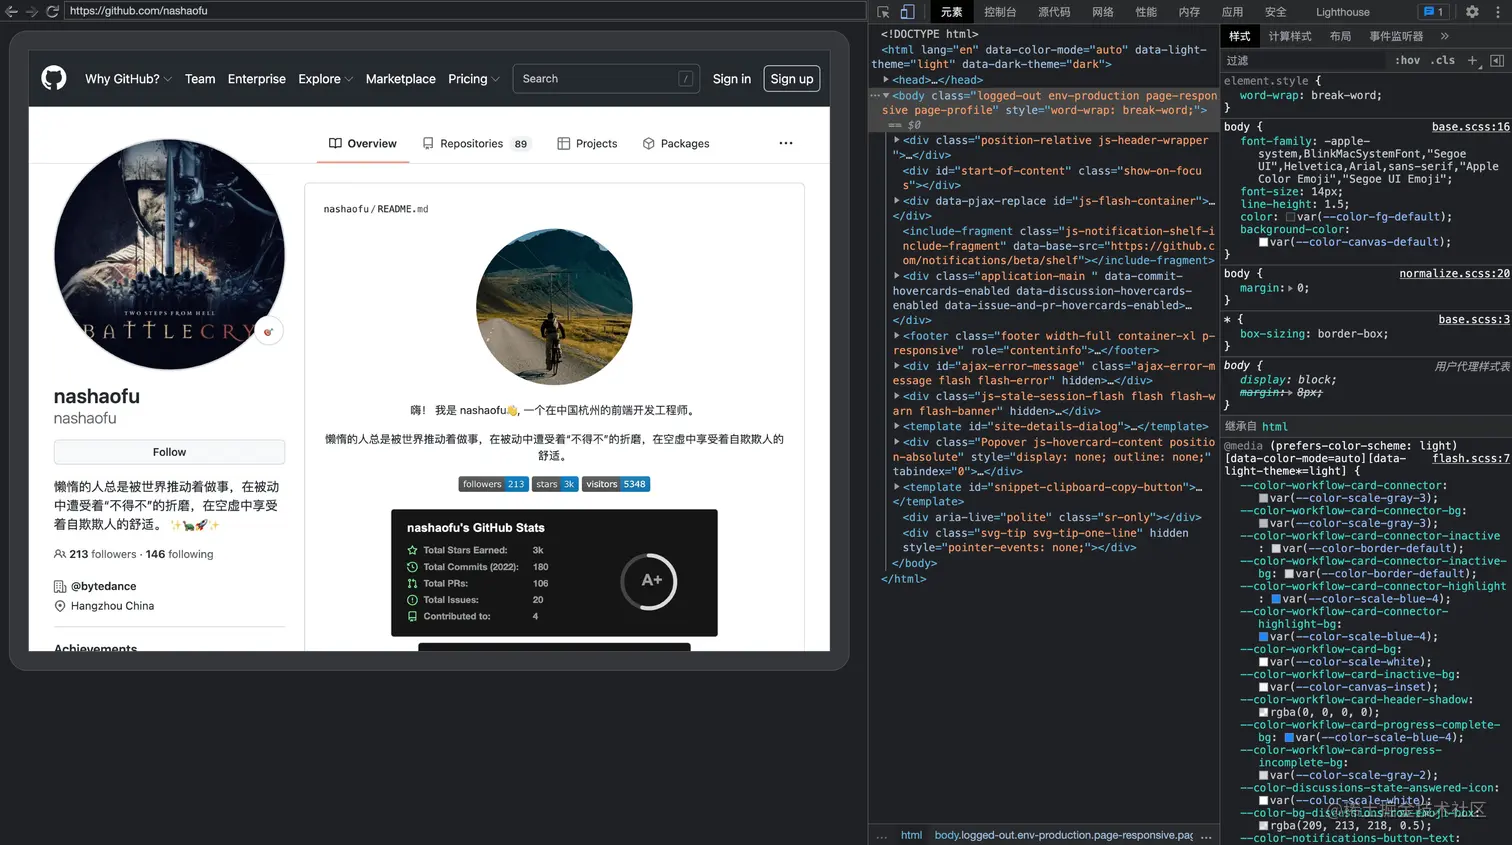Click the Repositories repo icon

pos(428,143)
